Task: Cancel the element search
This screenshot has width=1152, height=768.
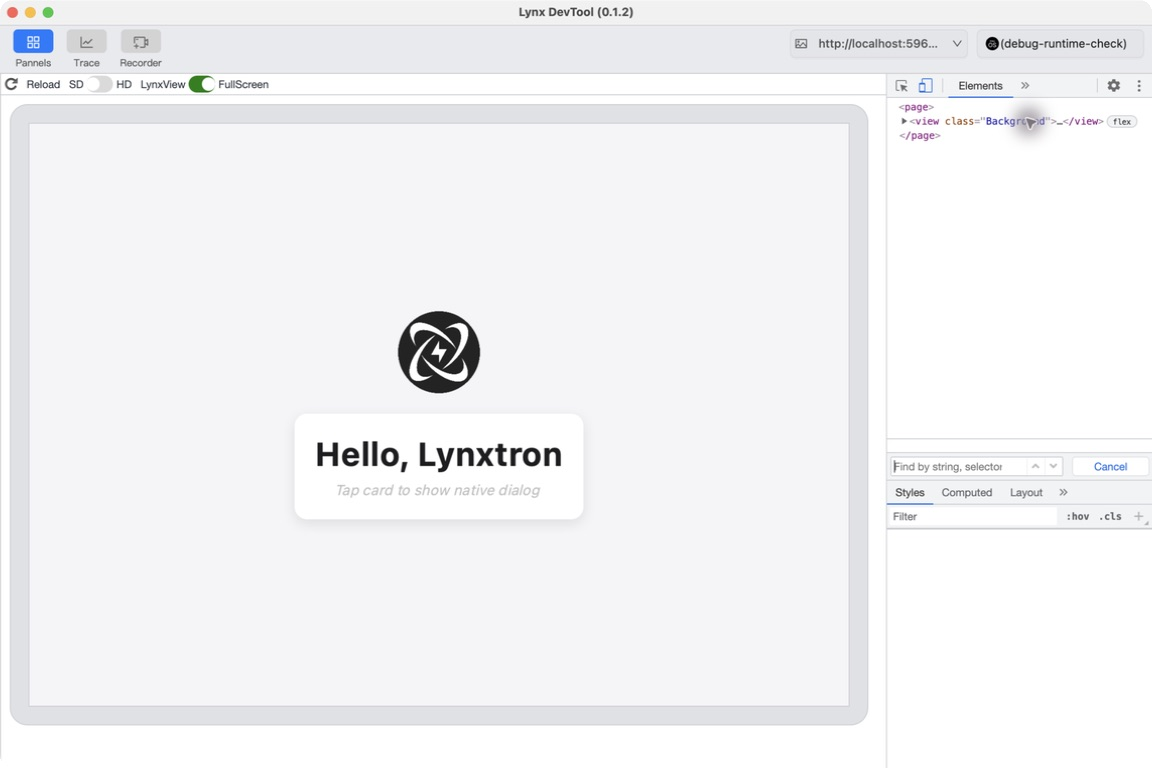Action: point(1110,467)
